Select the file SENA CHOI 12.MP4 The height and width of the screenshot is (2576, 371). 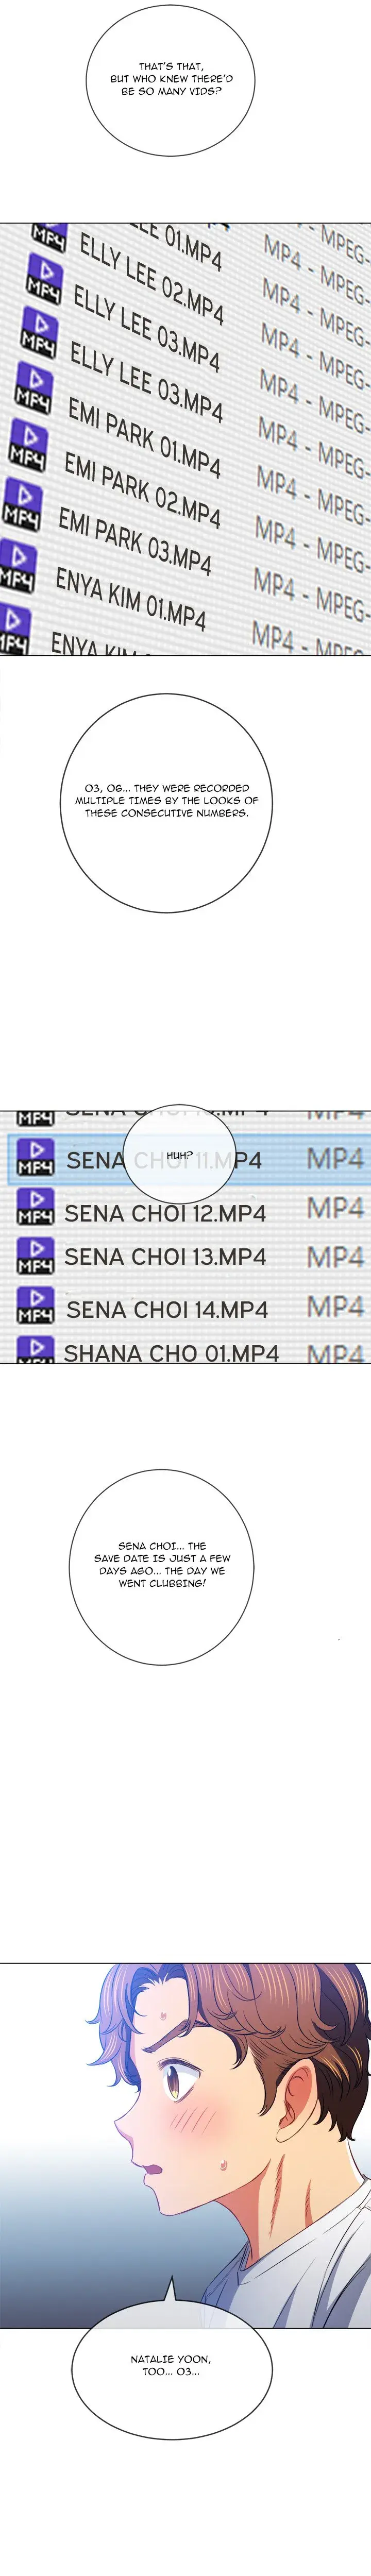[165, 1213]
